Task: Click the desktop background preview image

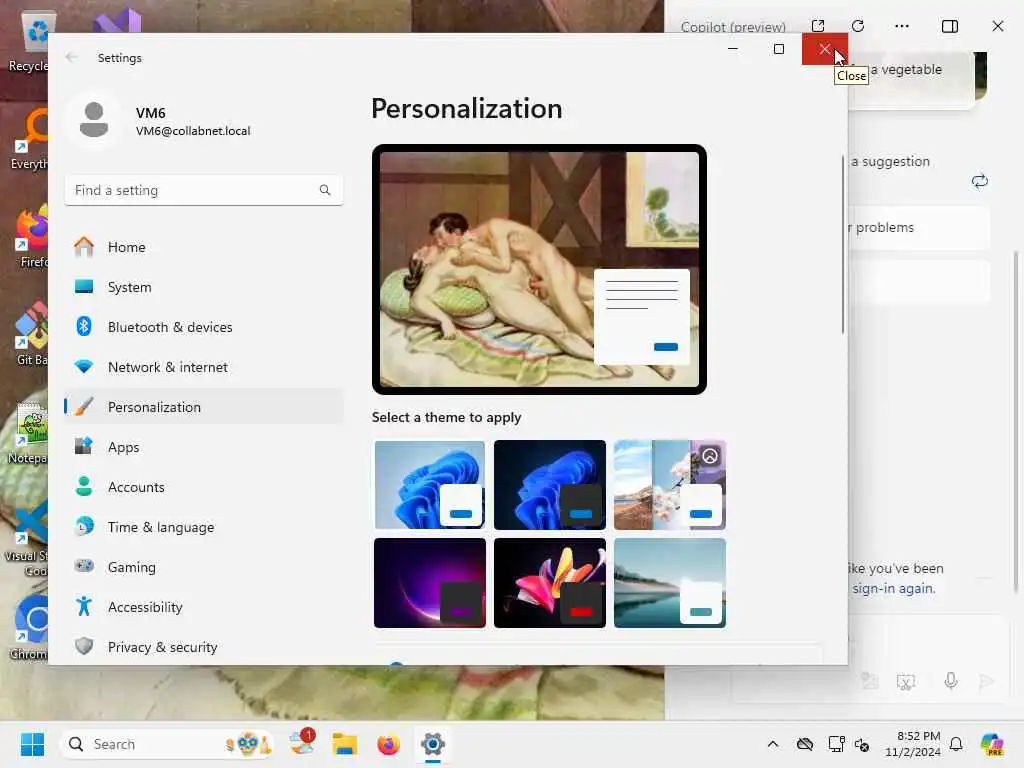Action: click(x=539, y=269)
